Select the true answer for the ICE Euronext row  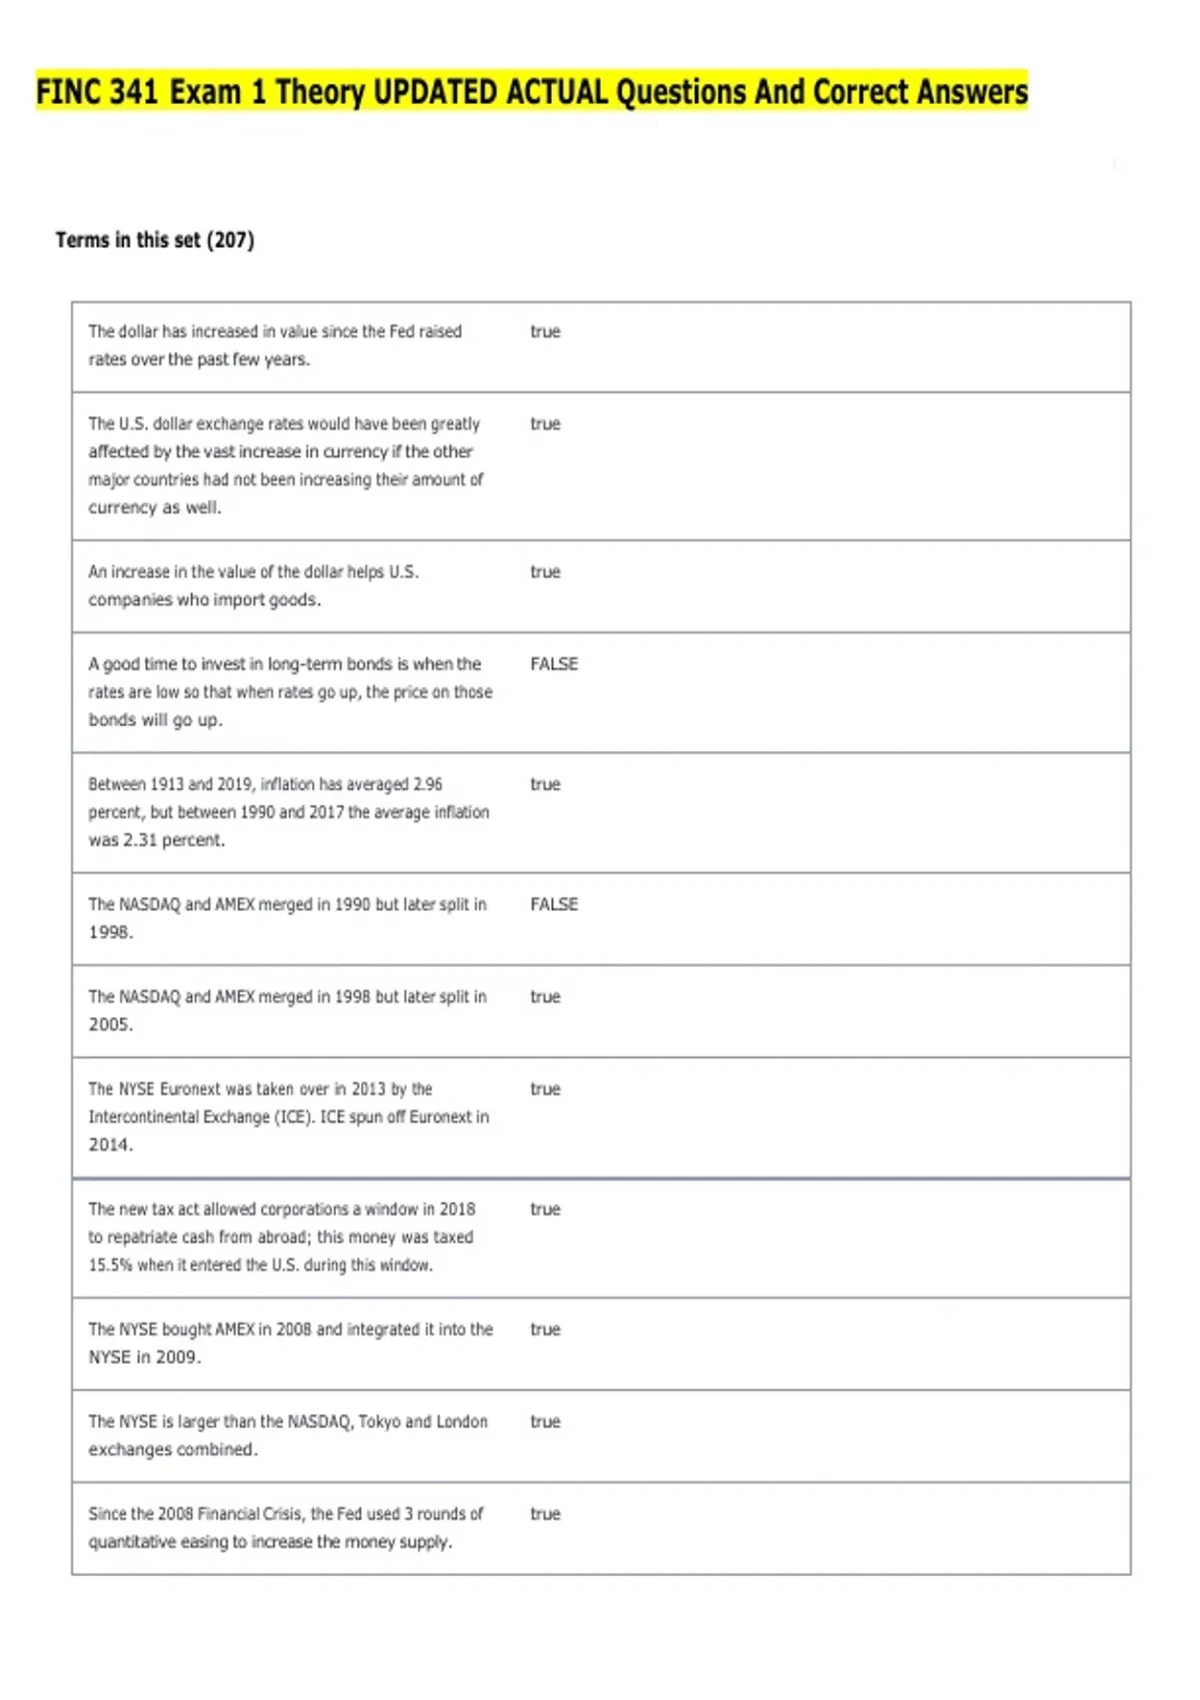click(x=545, y=1089)
